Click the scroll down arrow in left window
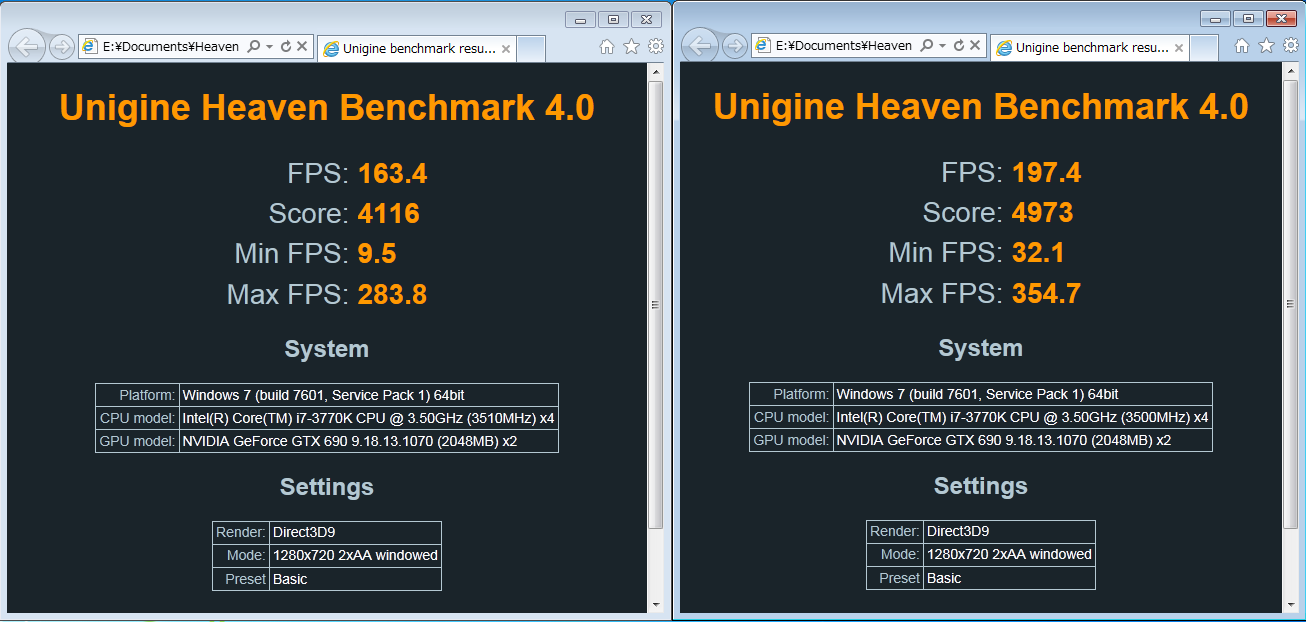This screenshot has height=622, width=1306. pos(656,604)
